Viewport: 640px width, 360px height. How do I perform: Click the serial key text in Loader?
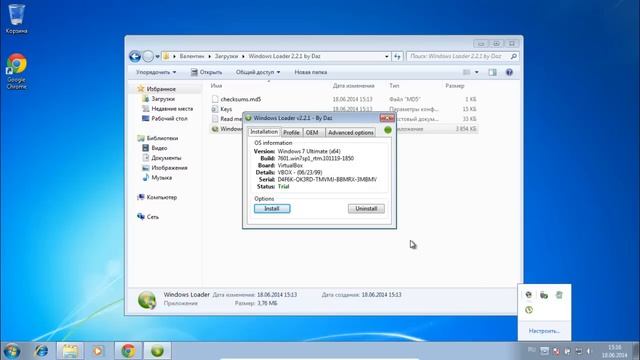pos(327,179)
